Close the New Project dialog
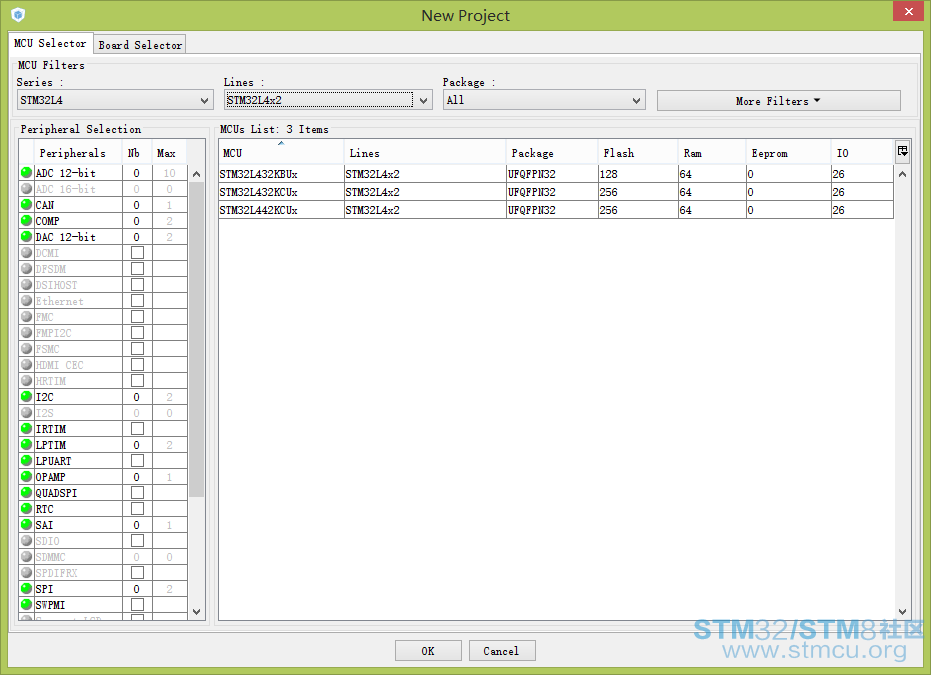The width and height of the screenshot is (931, 675). (908, 11)
